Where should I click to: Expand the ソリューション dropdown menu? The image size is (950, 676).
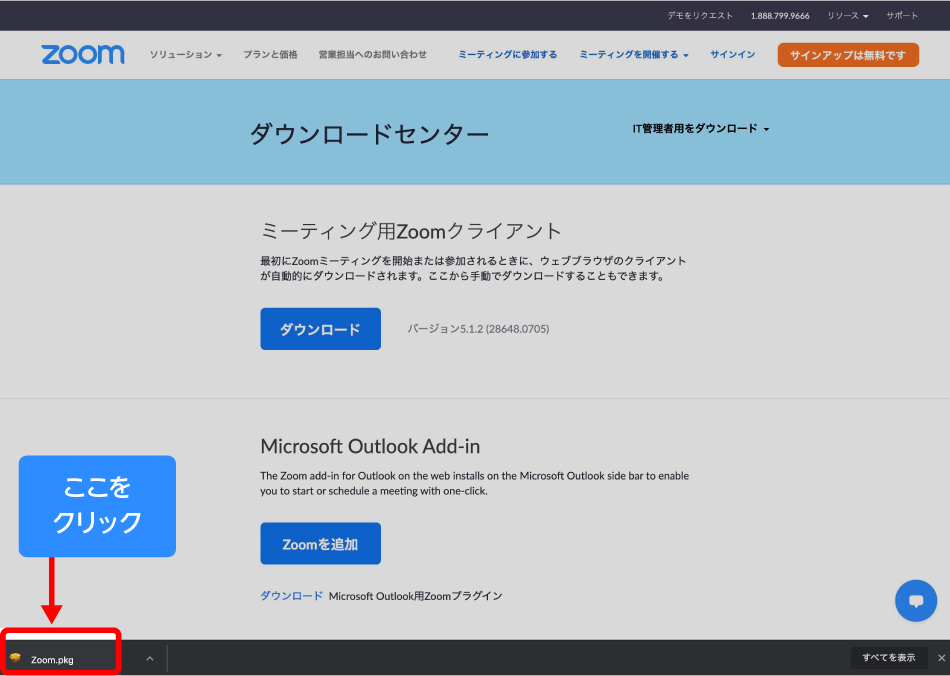coord(186,55)
